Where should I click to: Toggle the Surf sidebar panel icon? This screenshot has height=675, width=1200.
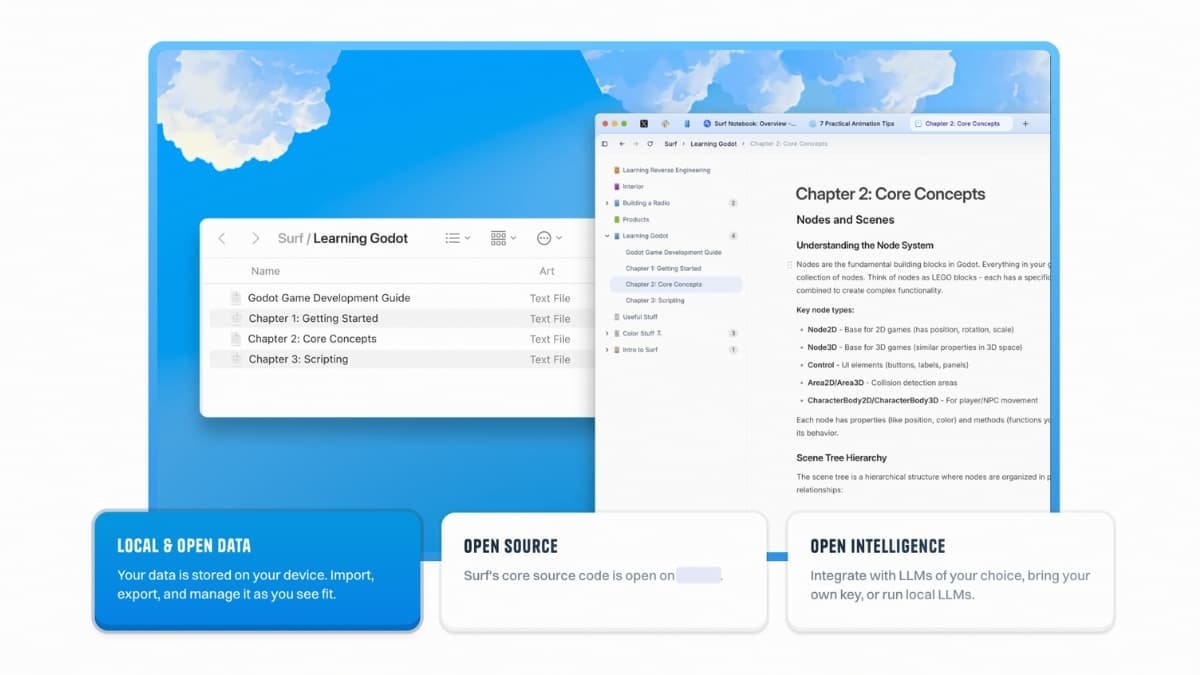coord(605,144)
